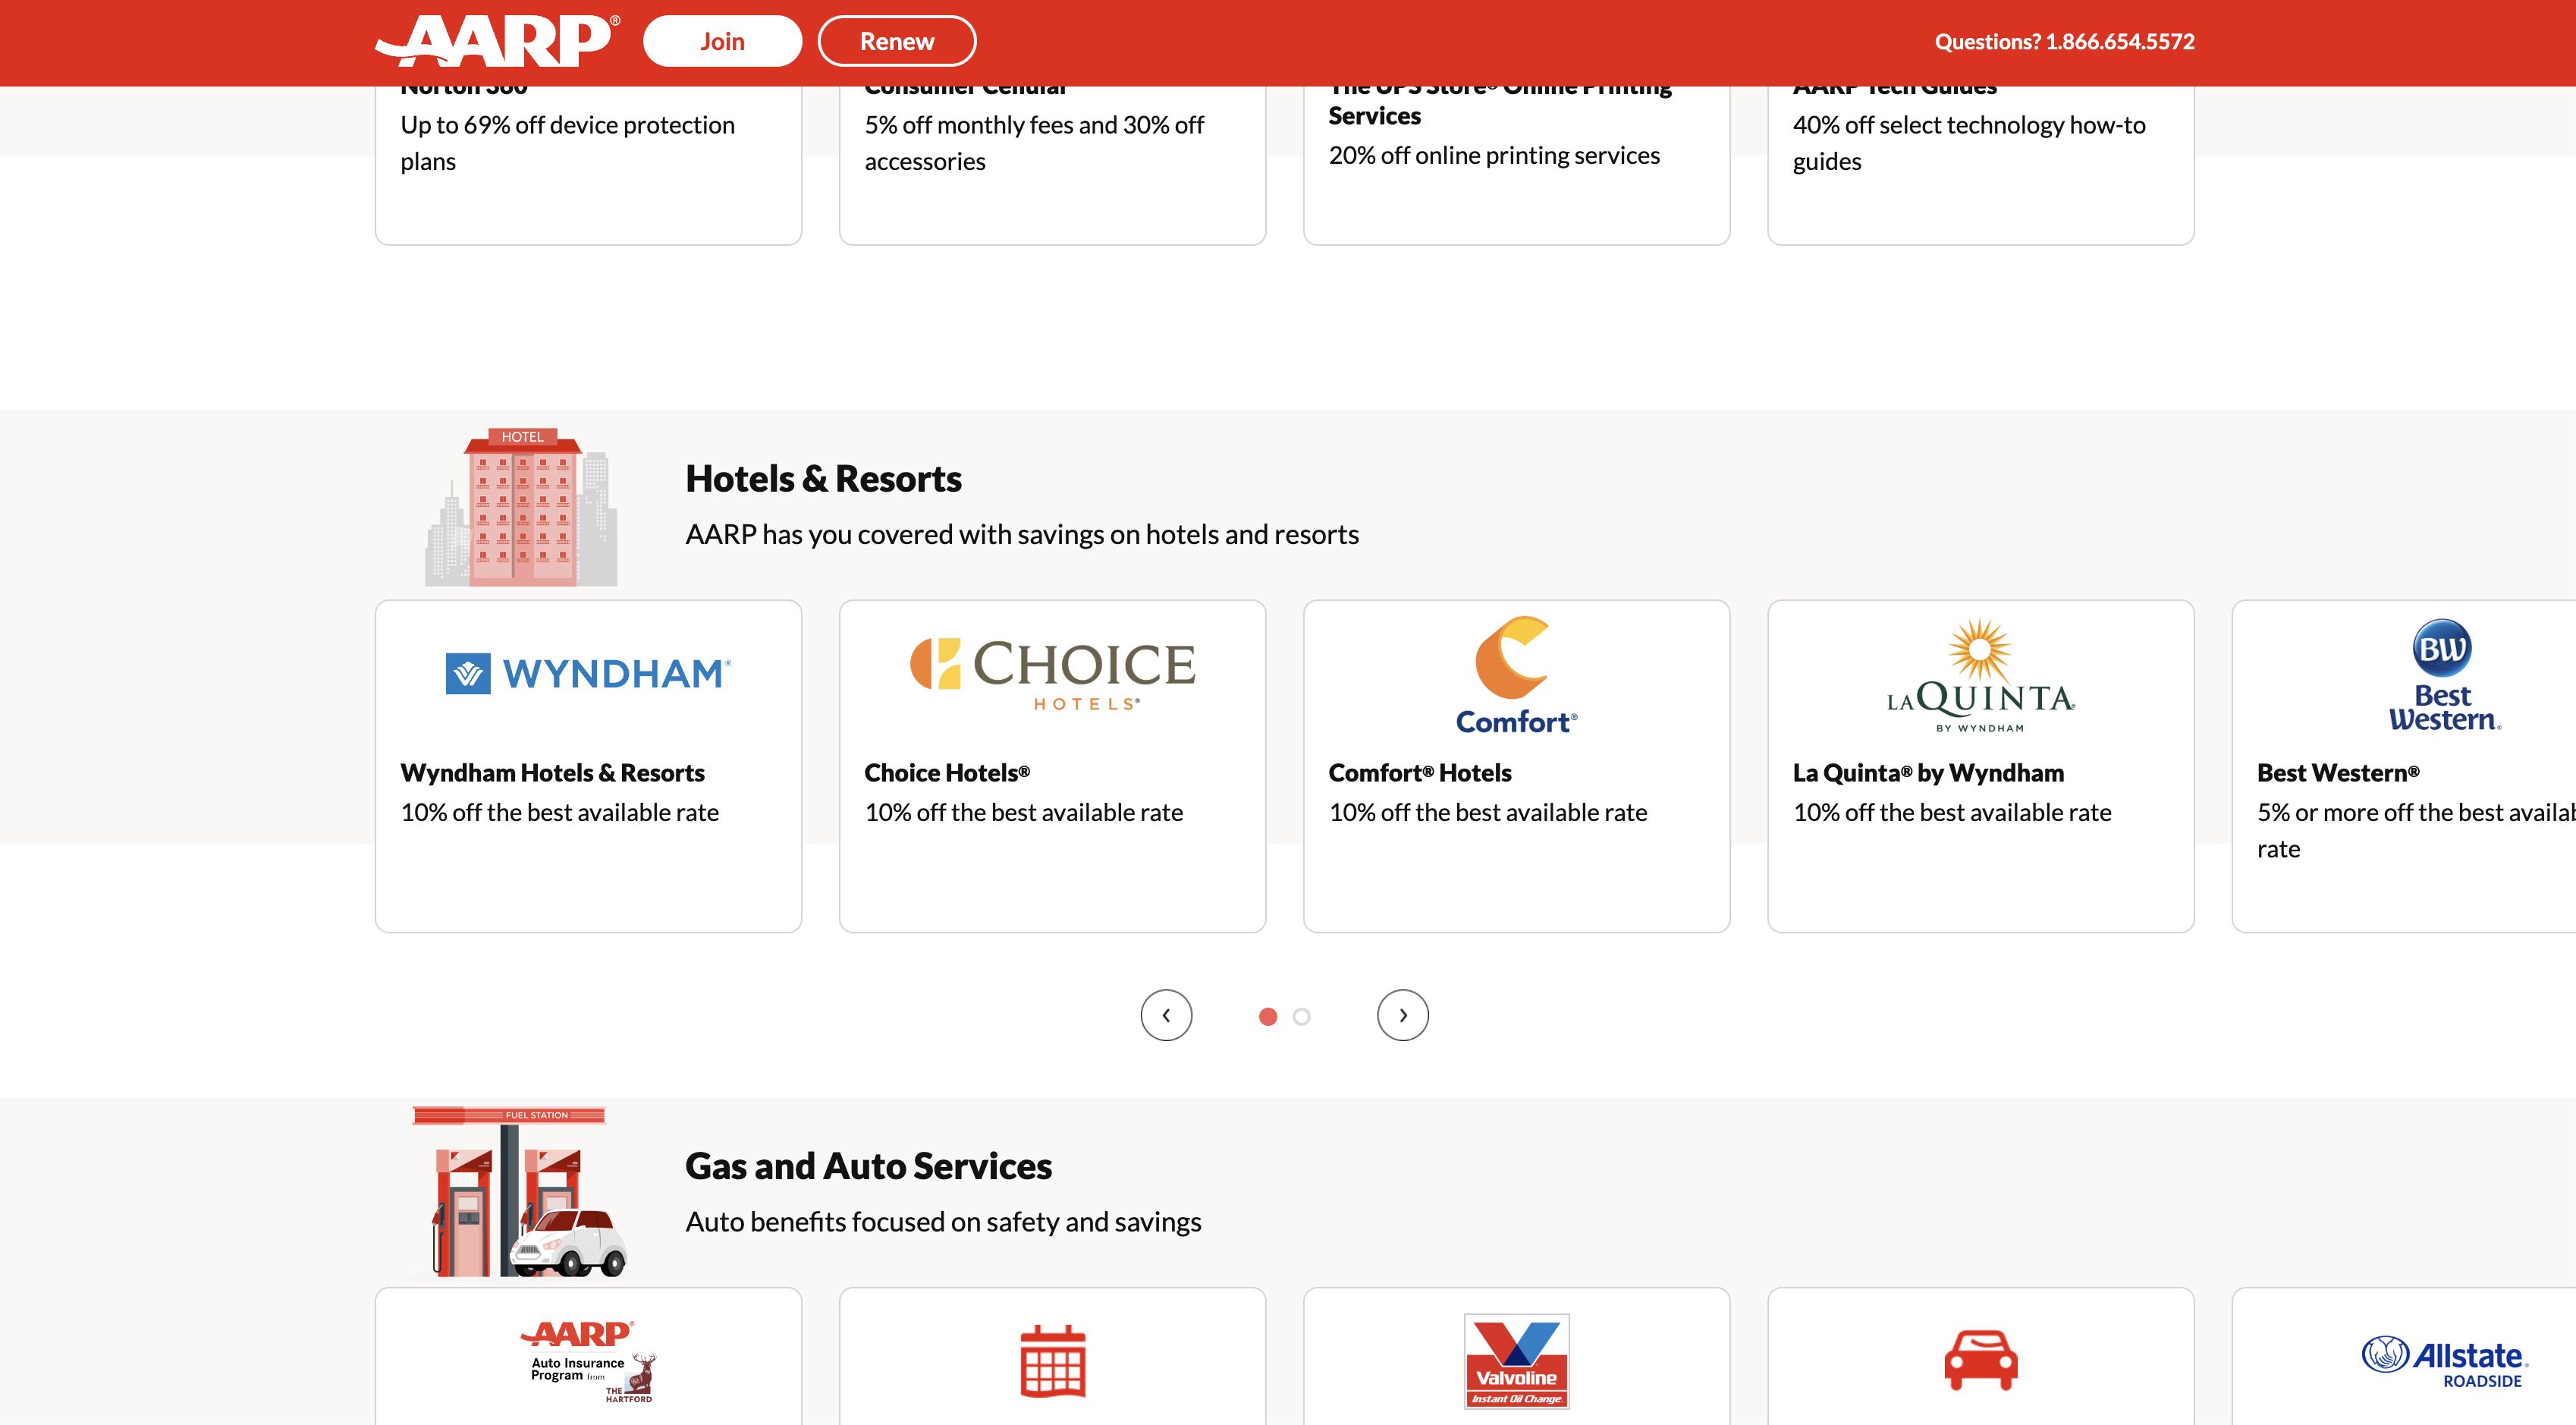This screenshot has height=1425, width=2576.
Task: Click the Join button
Action: coord(722,41)
